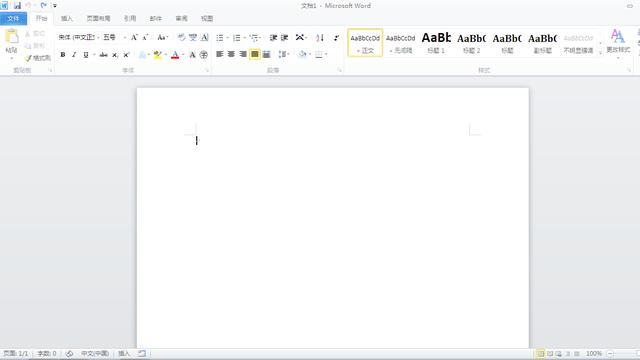
Task: Select the 正文 (Normal) style
Action: click(365, 43)
